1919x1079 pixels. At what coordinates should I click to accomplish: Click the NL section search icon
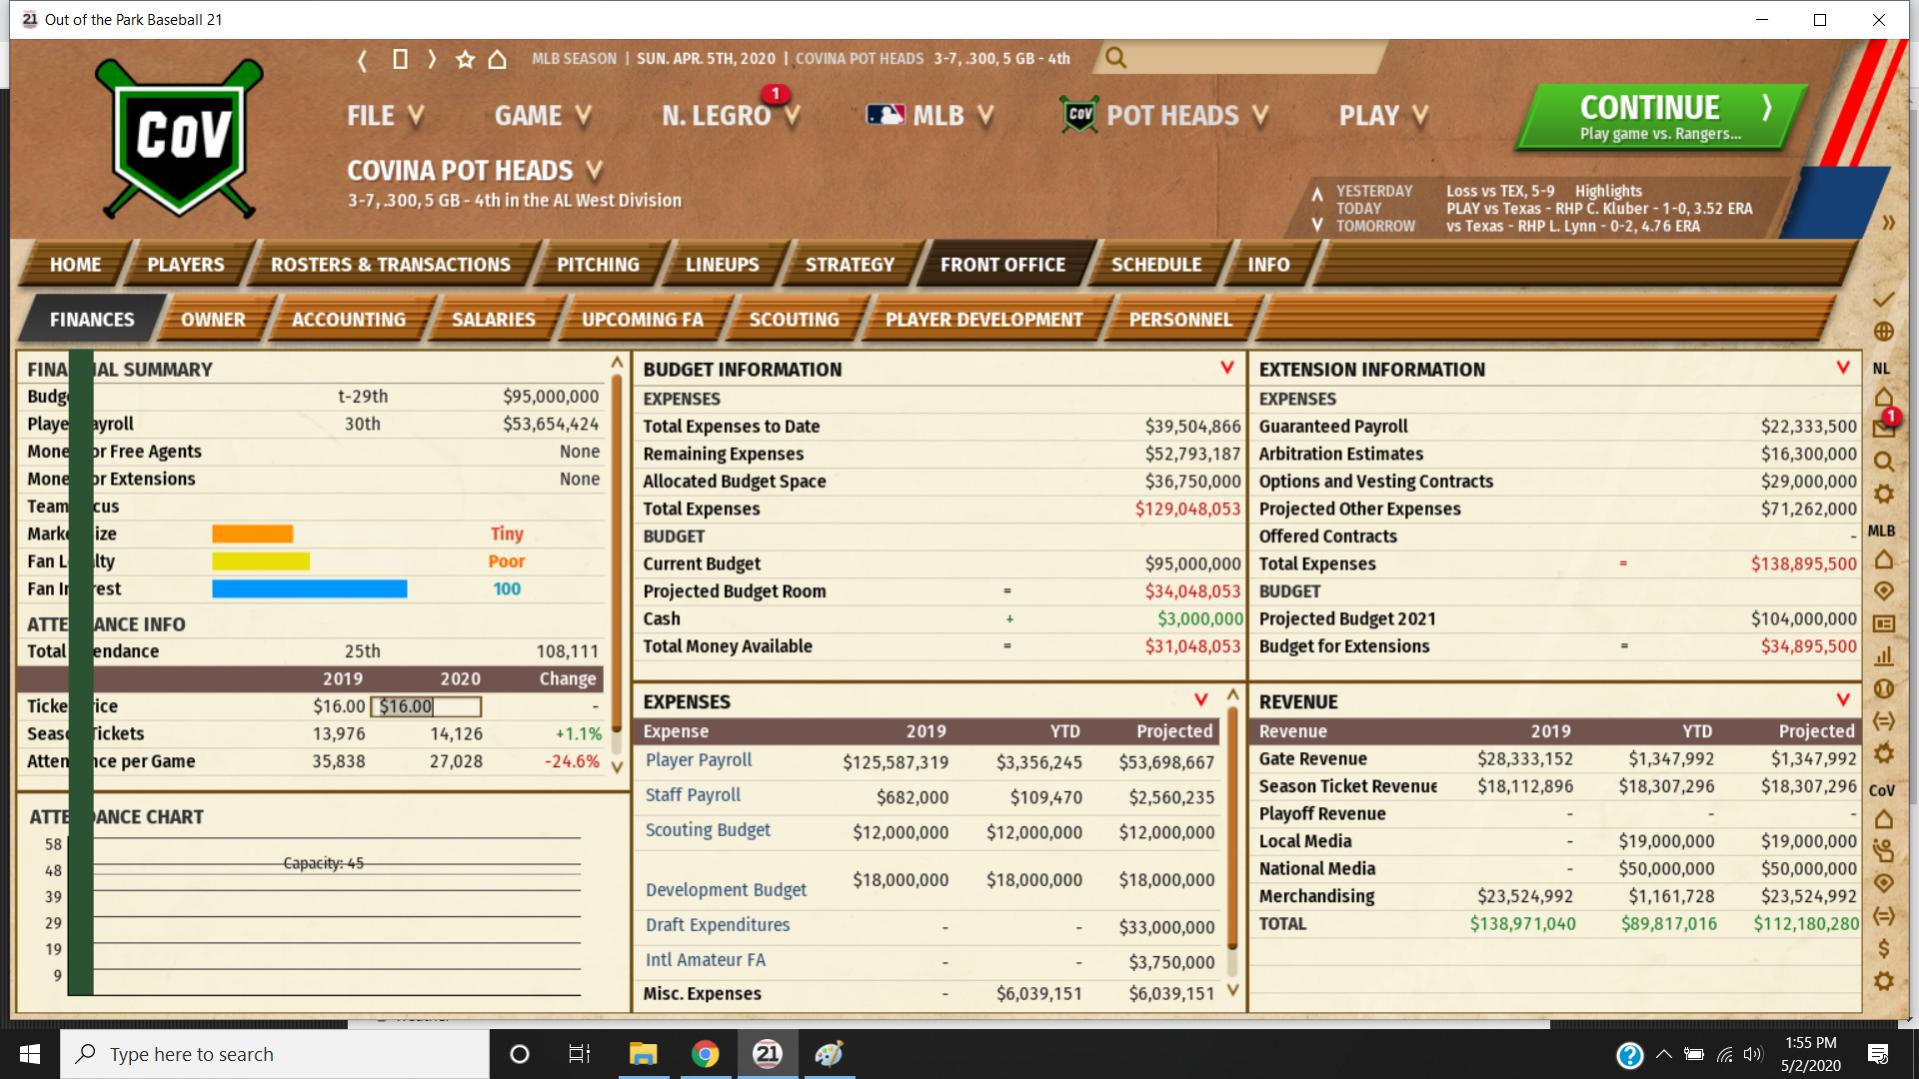pos(1883,461)
